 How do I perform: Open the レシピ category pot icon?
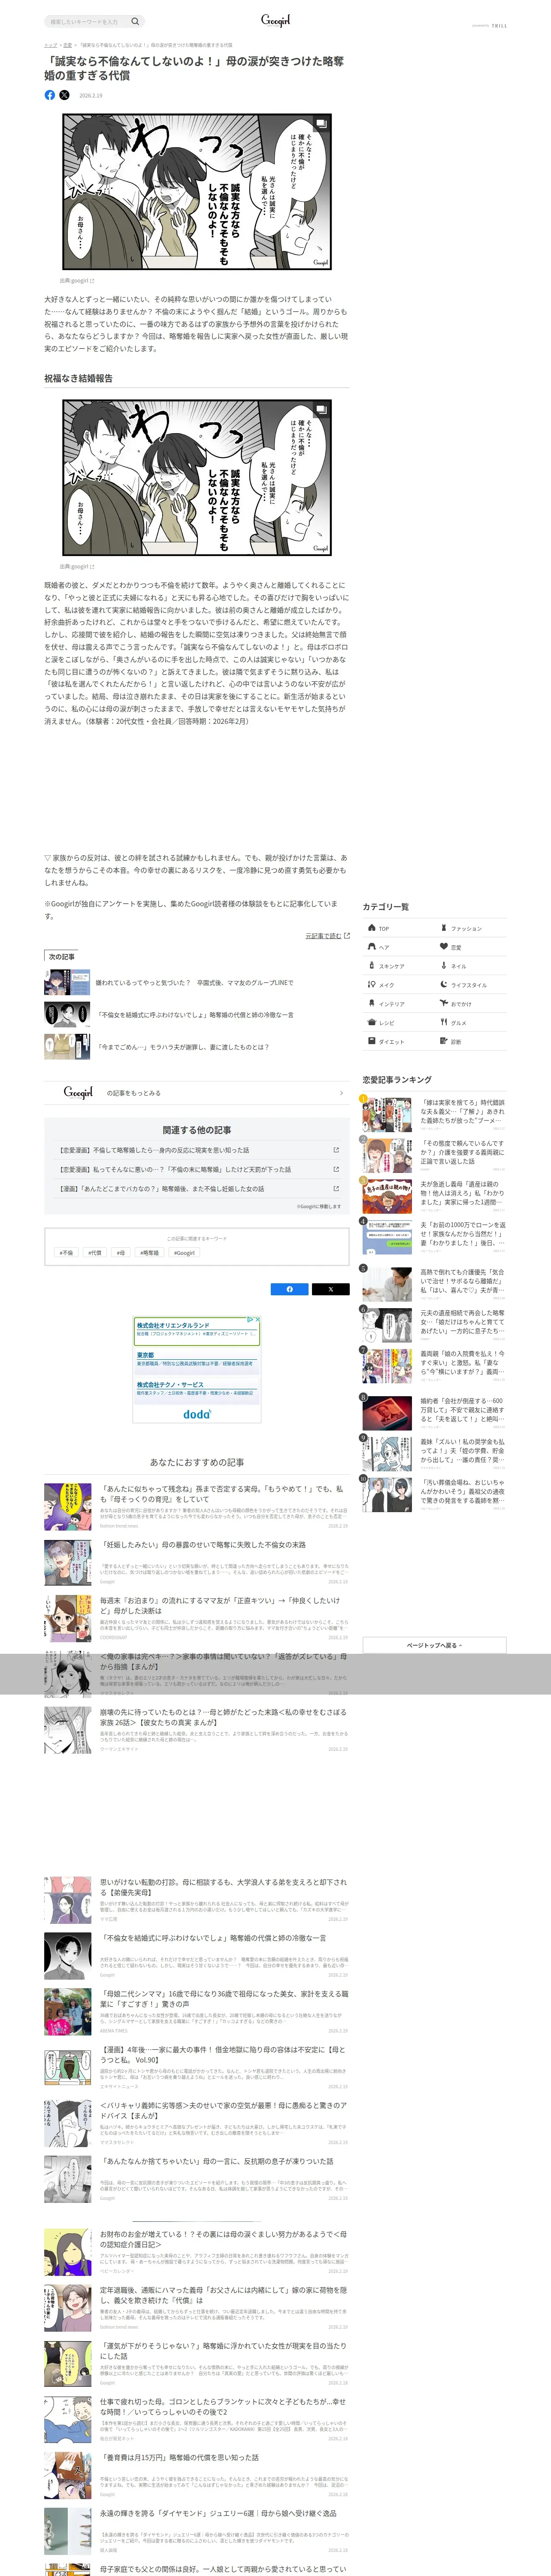tap(372, 1022)
